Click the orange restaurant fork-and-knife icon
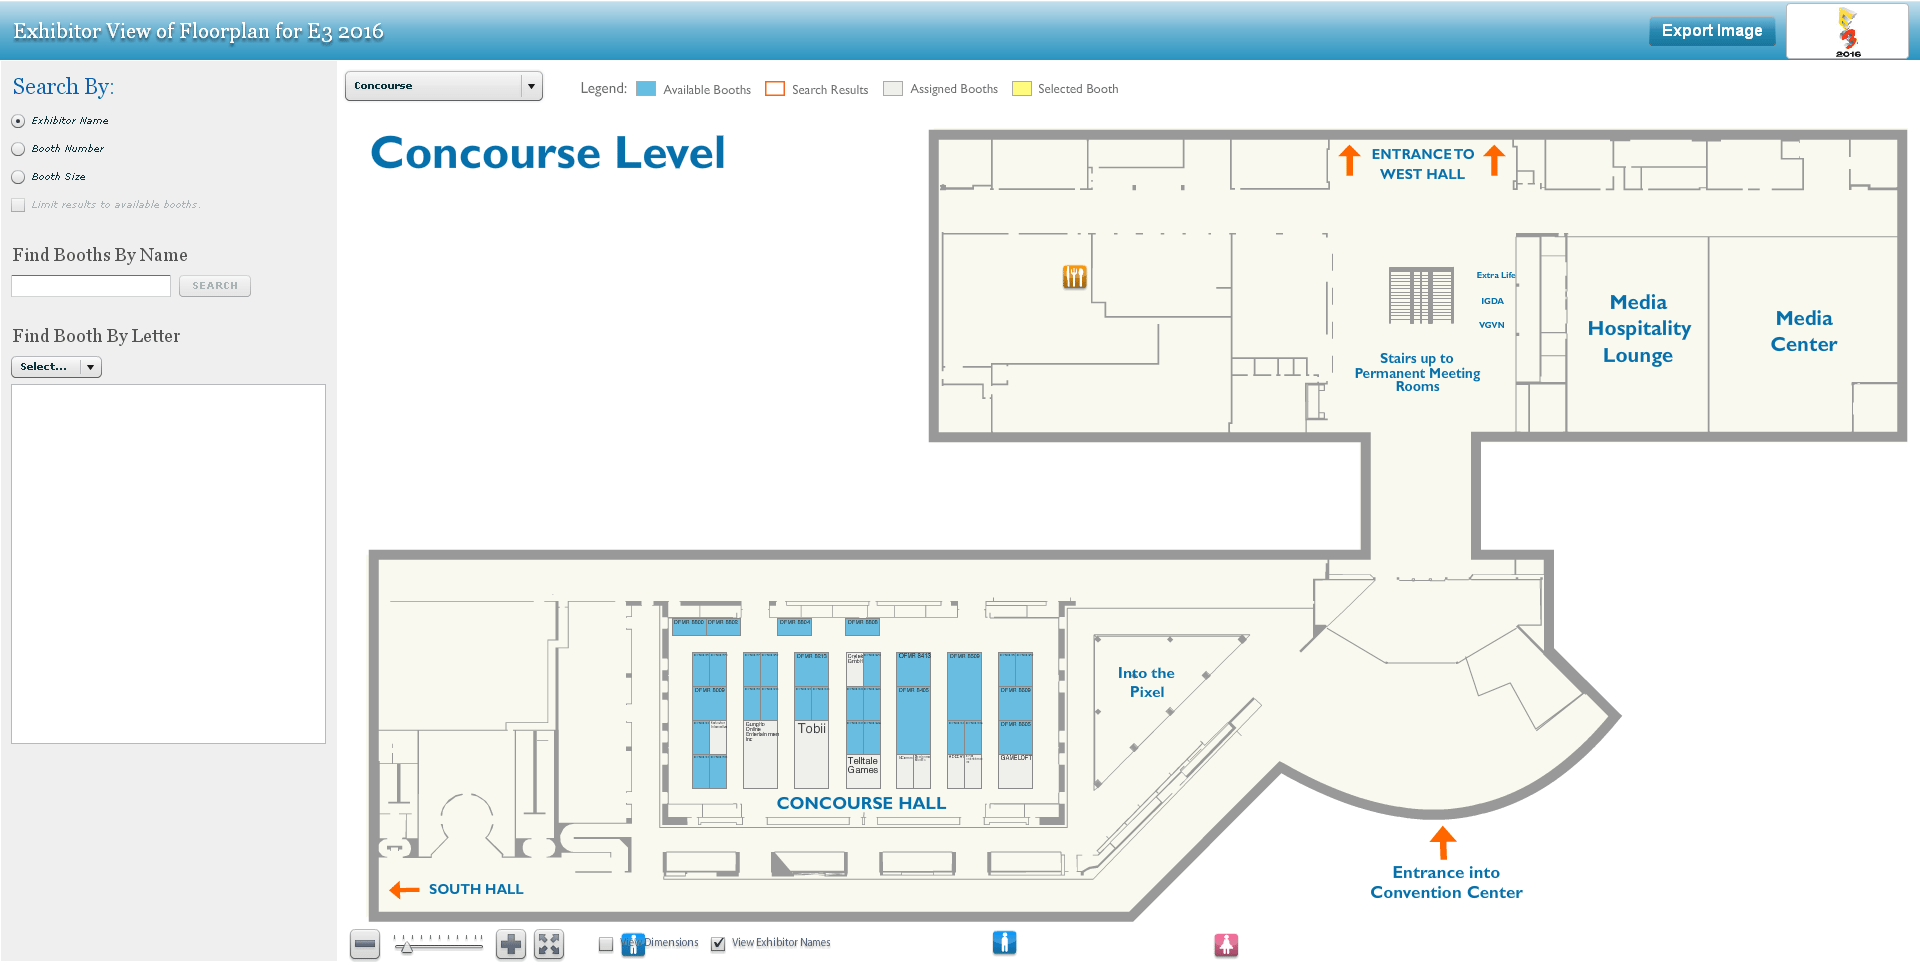 [x=1074, y=277]
